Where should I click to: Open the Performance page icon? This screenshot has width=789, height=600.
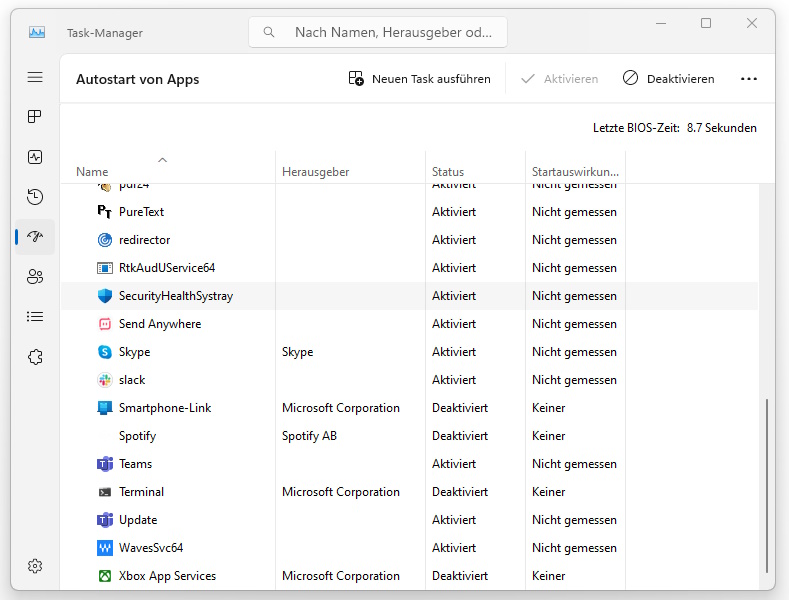(x=35, y=157)
